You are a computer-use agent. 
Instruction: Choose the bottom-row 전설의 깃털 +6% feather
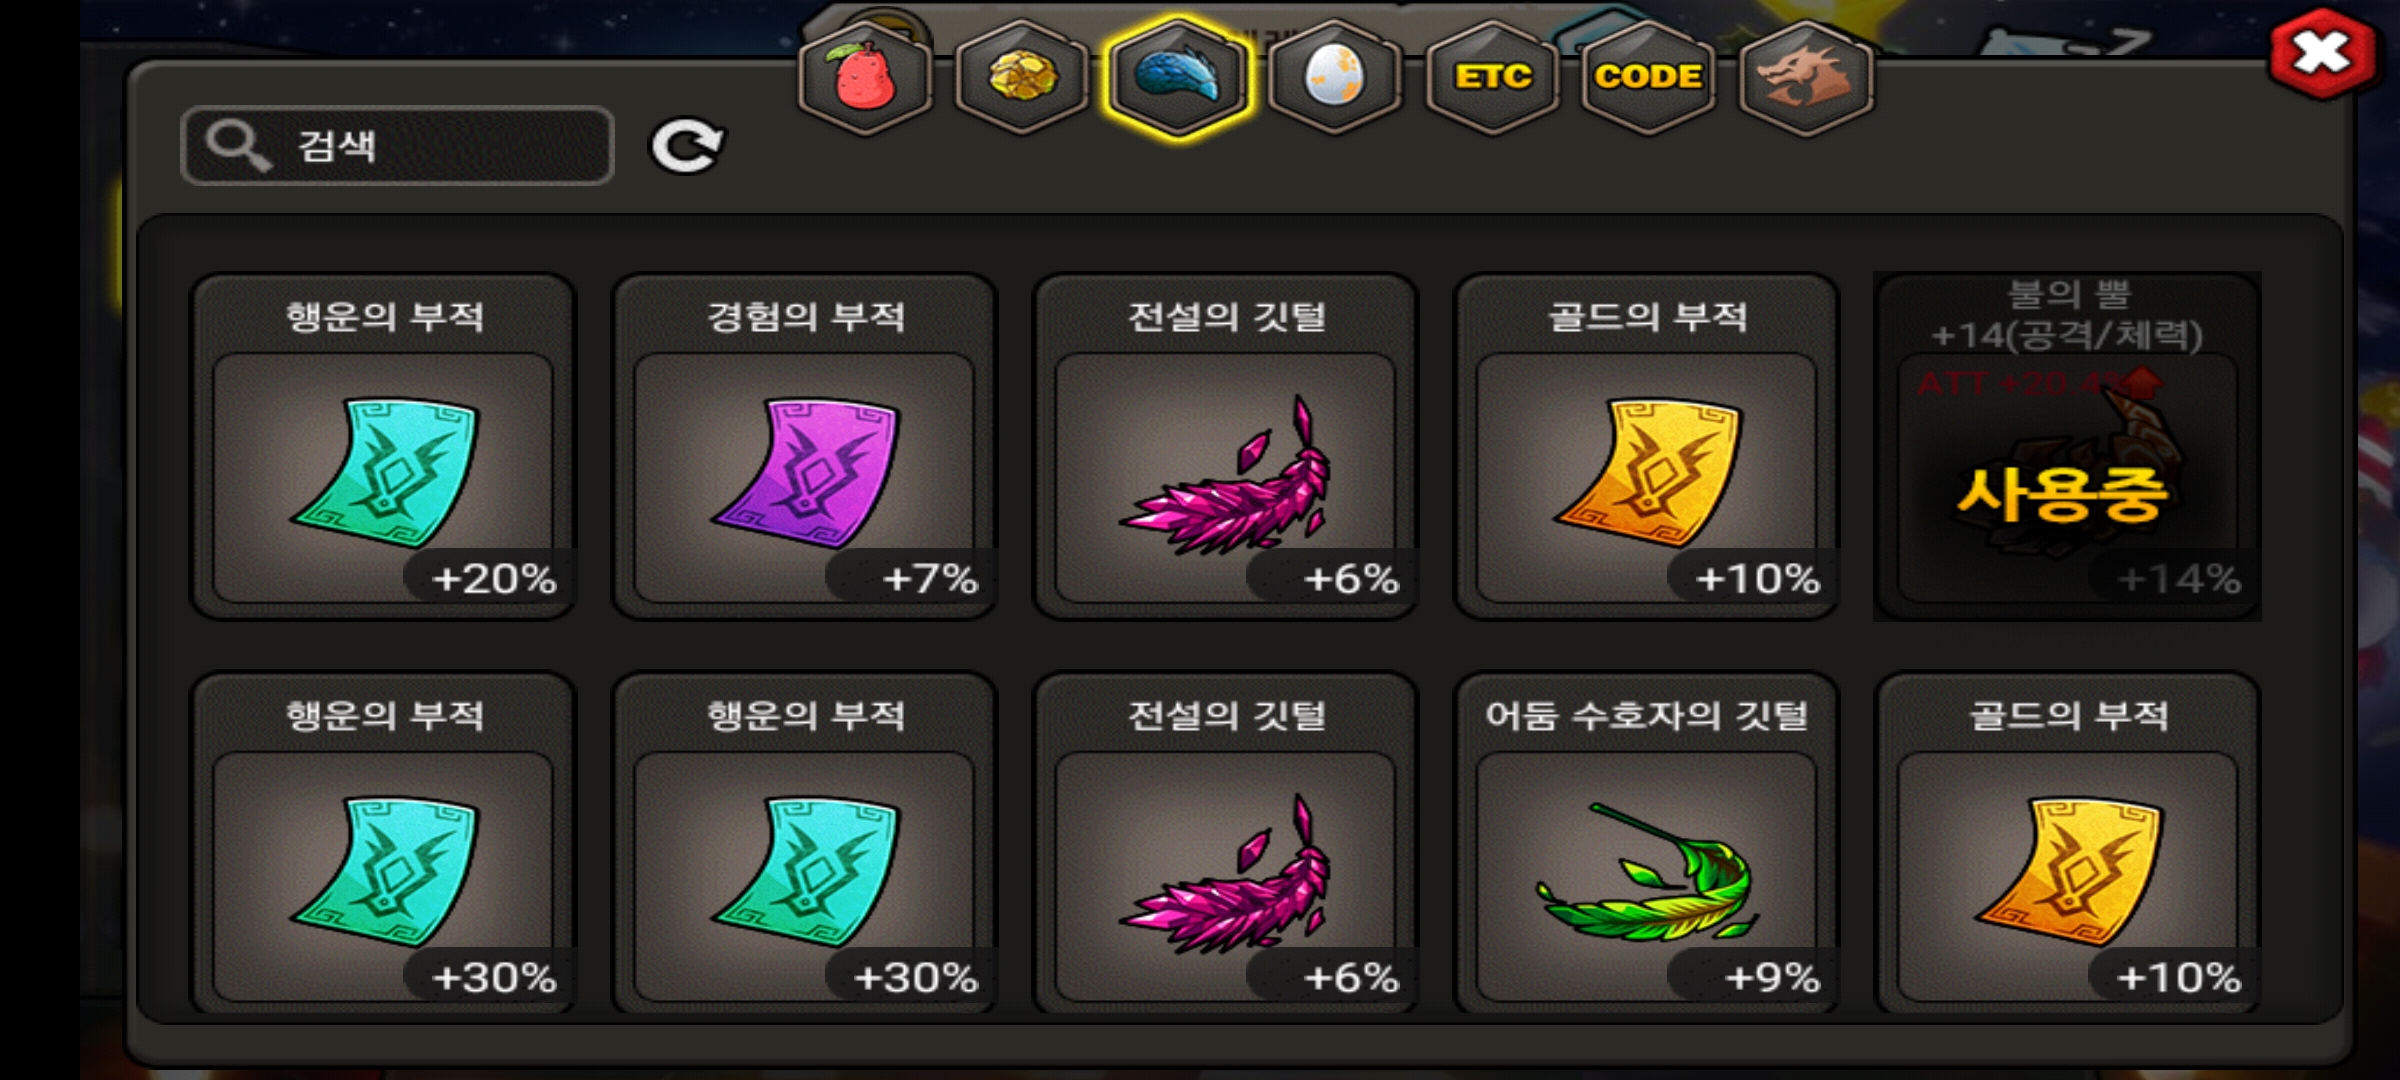(1225, 842)
